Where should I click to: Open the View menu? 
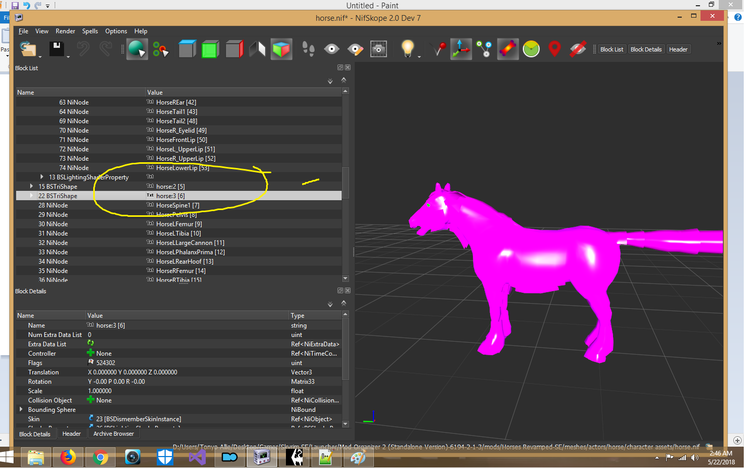click(42, 31)
